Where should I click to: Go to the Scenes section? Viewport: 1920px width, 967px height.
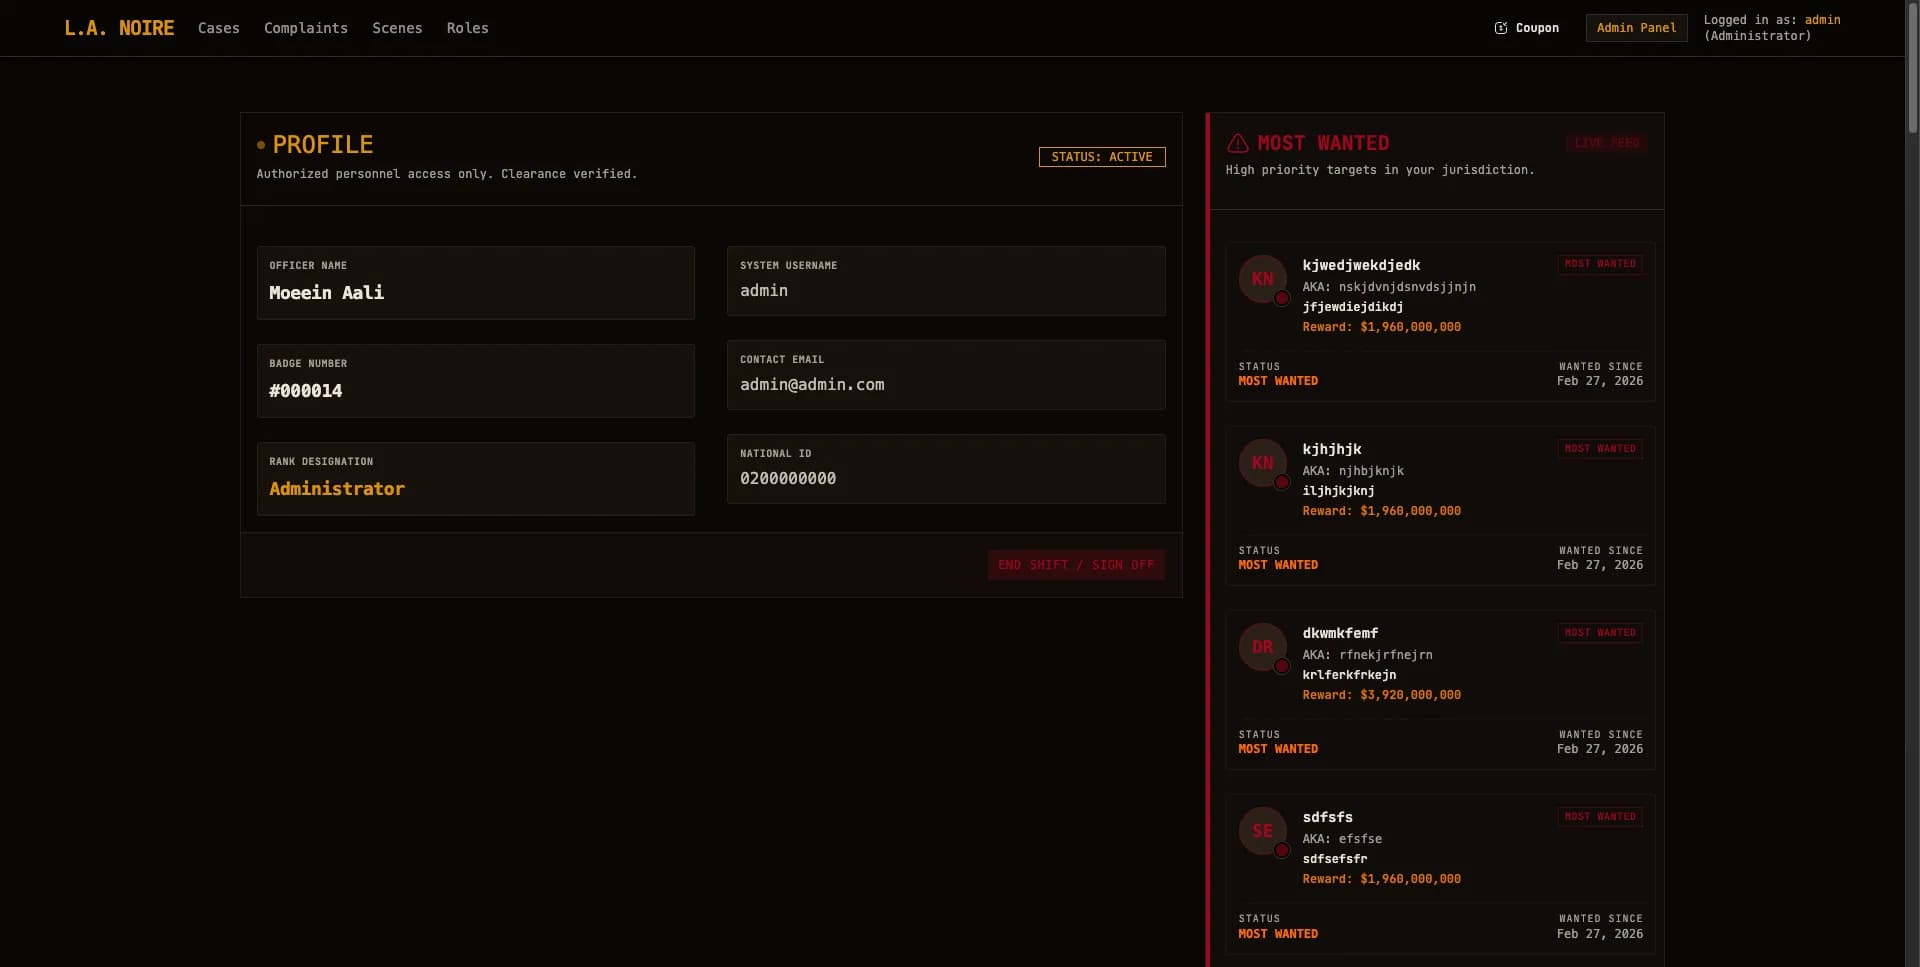tap(397, 28)
